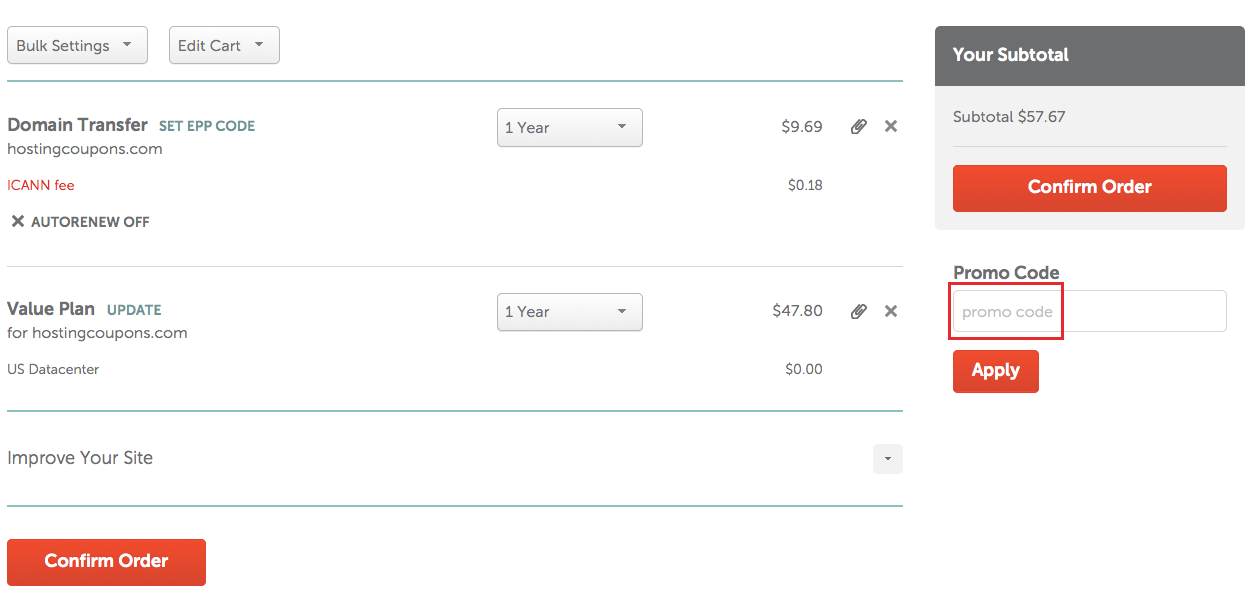The width and height of the screenshot is (1255, 601).
Task: Apply the promo code
Action: click(995, 371)
